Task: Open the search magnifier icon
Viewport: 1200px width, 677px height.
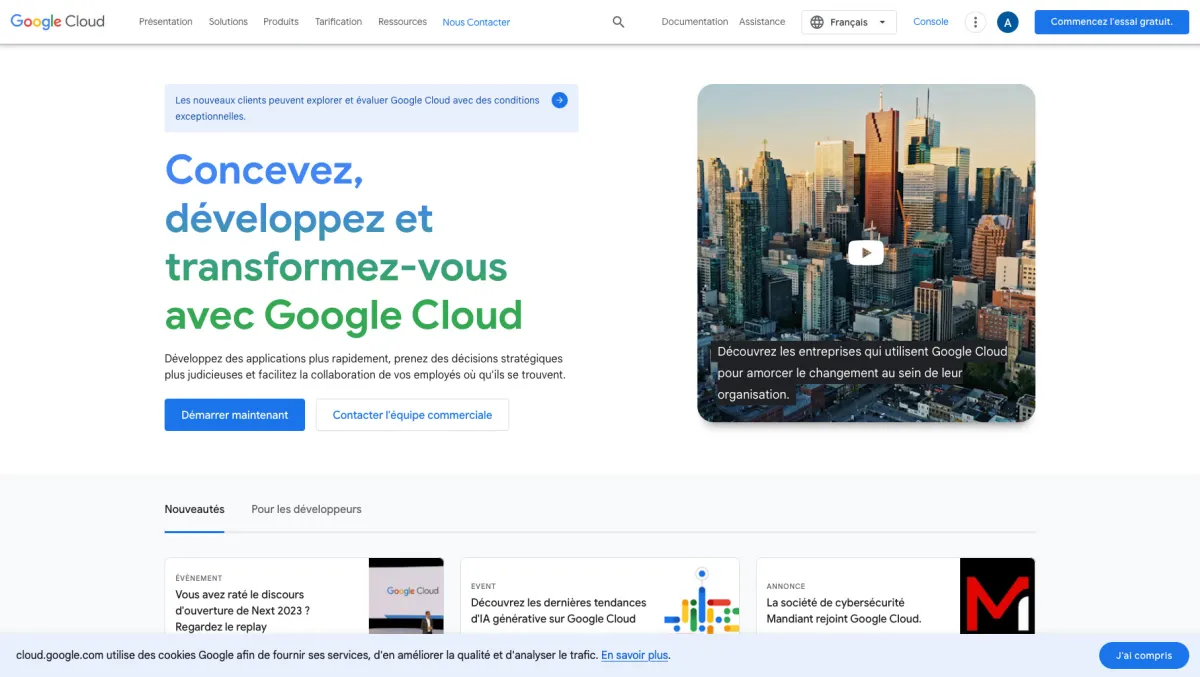Action: 618,22
